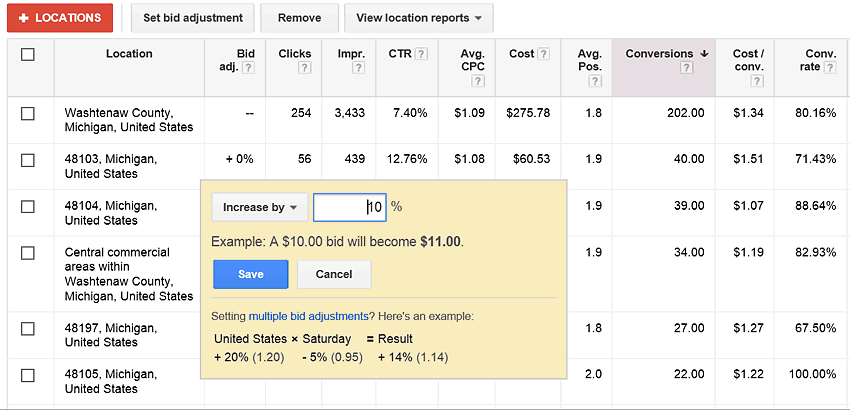Open the Increase by dropdown
The width and height of the screenshot is (850, 410).
tap(259, 207)
